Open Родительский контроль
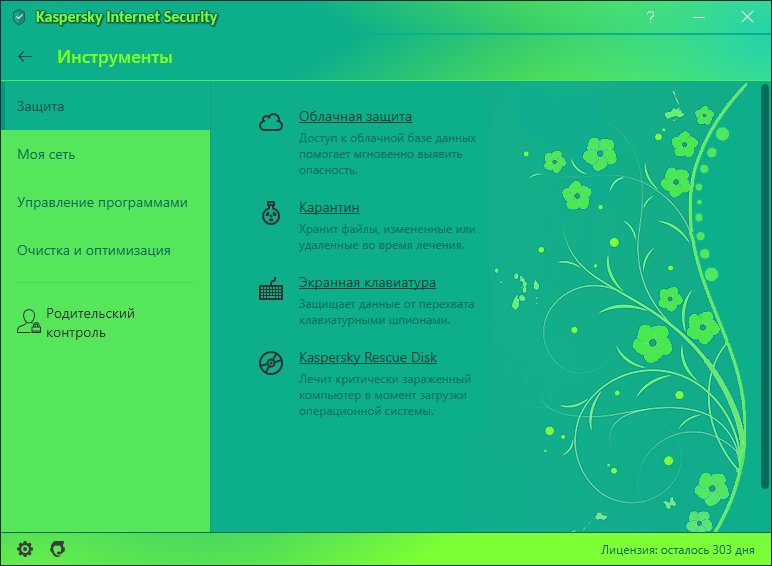Viewport: 772px width, 566px height. (x=90, y=323)
